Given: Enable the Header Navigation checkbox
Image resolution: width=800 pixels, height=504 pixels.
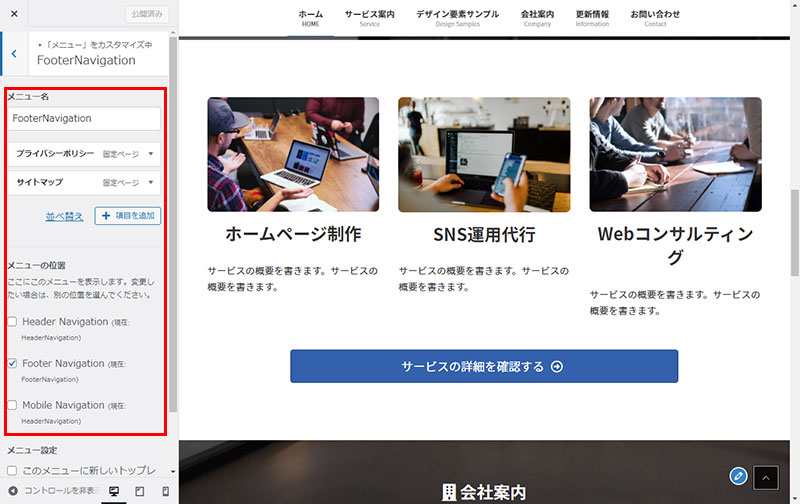Looking at the screenshot, I should pyautogui.click(x=12, y=322).
